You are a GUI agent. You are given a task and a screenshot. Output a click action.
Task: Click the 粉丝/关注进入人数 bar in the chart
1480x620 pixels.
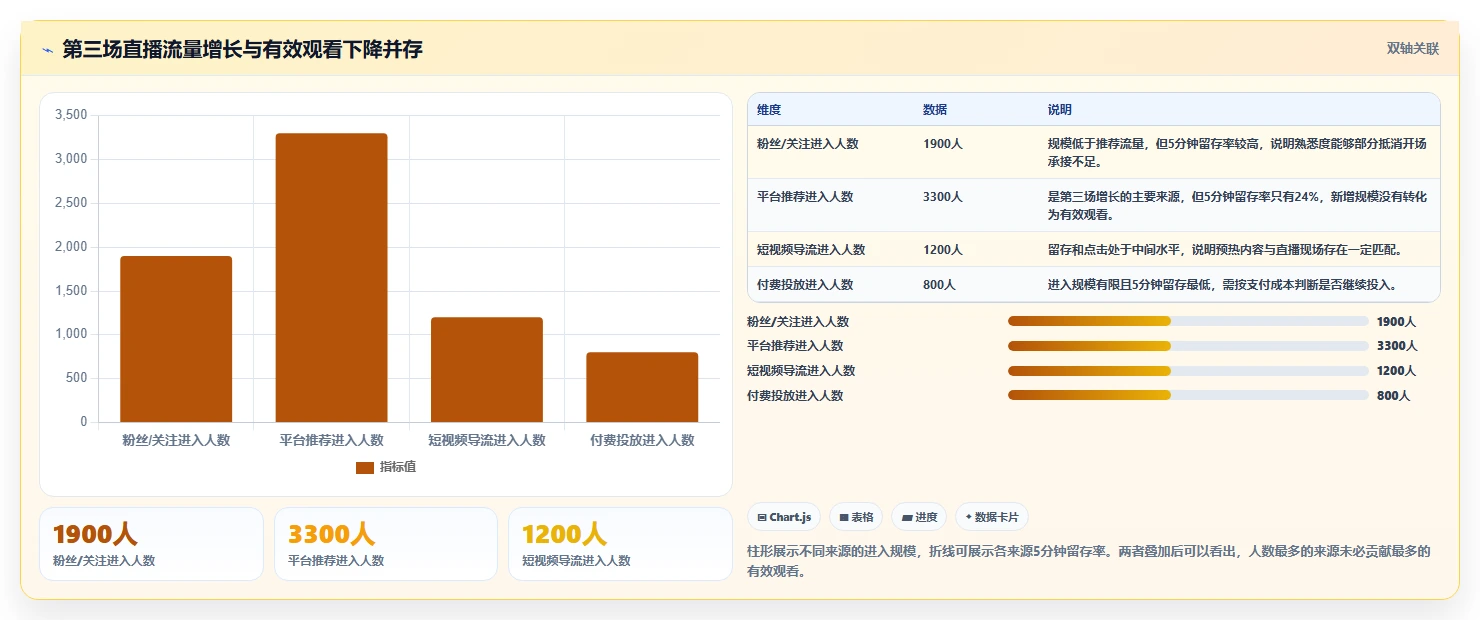(176, 339)
